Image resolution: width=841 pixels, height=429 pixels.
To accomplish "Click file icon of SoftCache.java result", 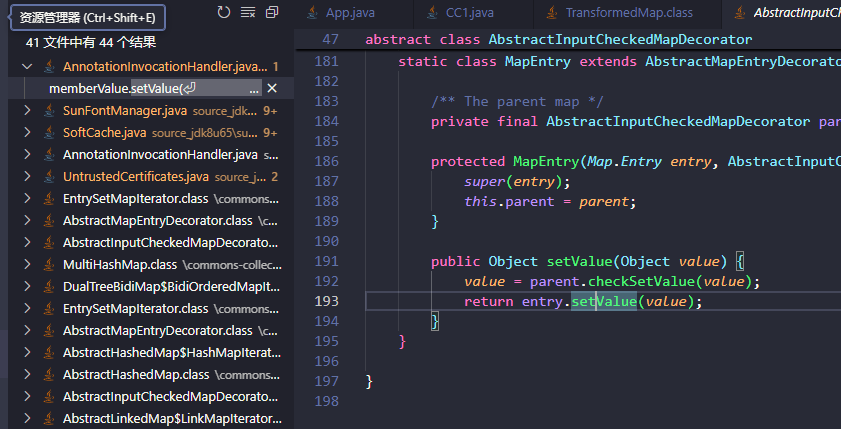I will [x=49, y=133].
